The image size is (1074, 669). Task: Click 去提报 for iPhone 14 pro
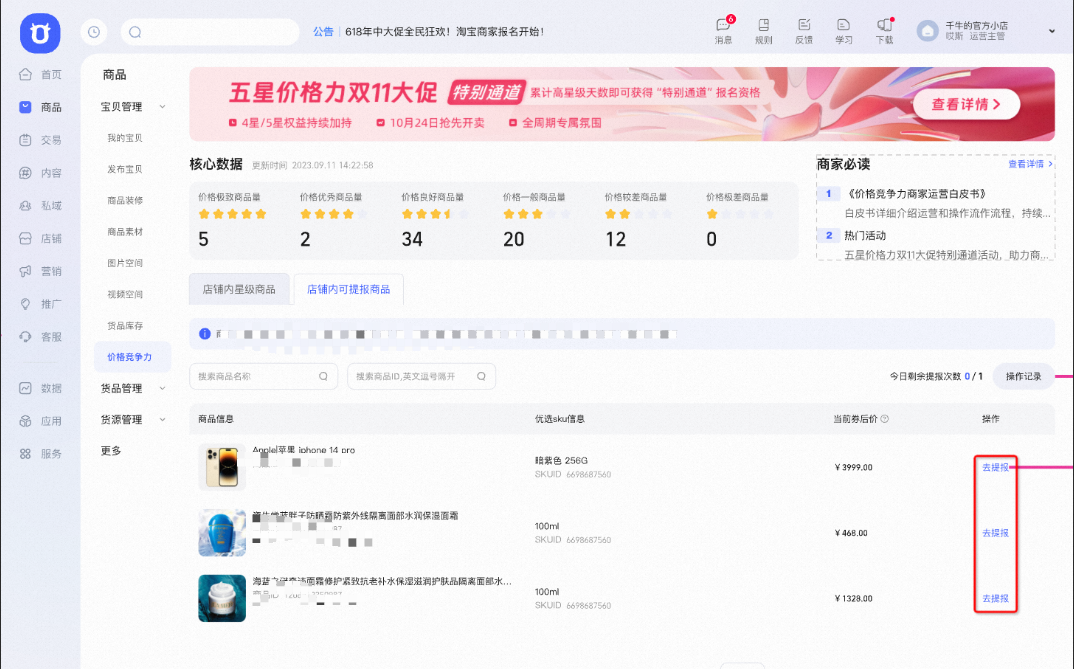995,467
